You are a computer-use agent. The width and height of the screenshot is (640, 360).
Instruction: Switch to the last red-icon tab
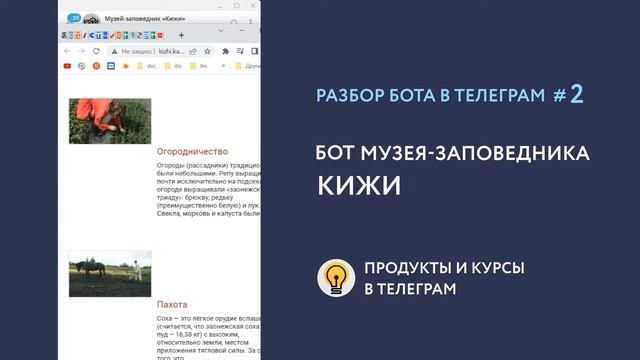coord(160,36)
